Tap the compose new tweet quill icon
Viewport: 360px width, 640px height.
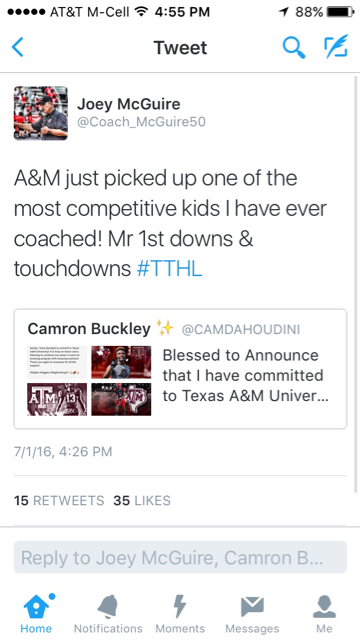(336, 46)
